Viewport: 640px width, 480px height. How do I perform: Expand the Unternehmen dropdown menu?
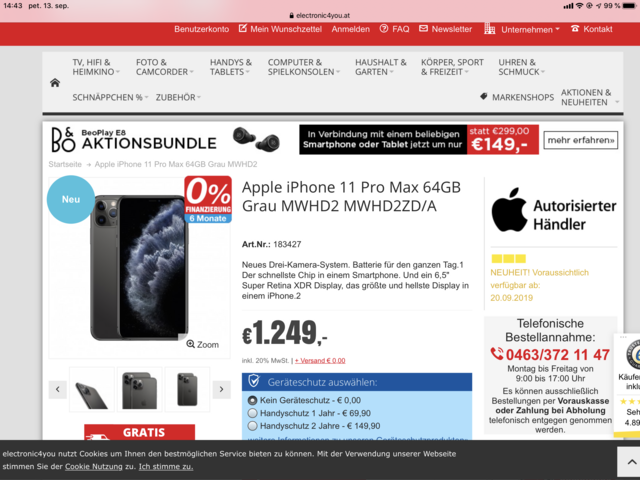[x=522, y=29]
